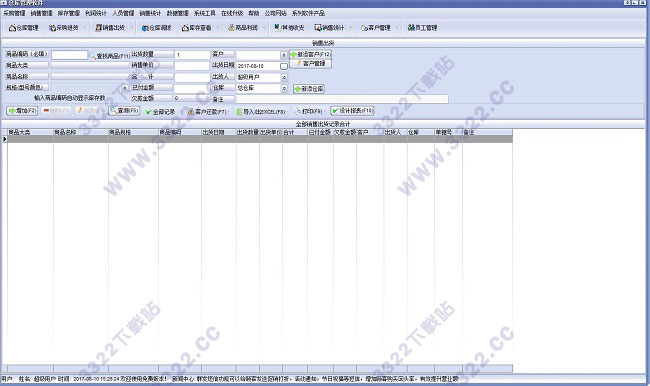Click the 新添仓库 button
Viewport: 650px width, 386px height.
coord(309,89)
